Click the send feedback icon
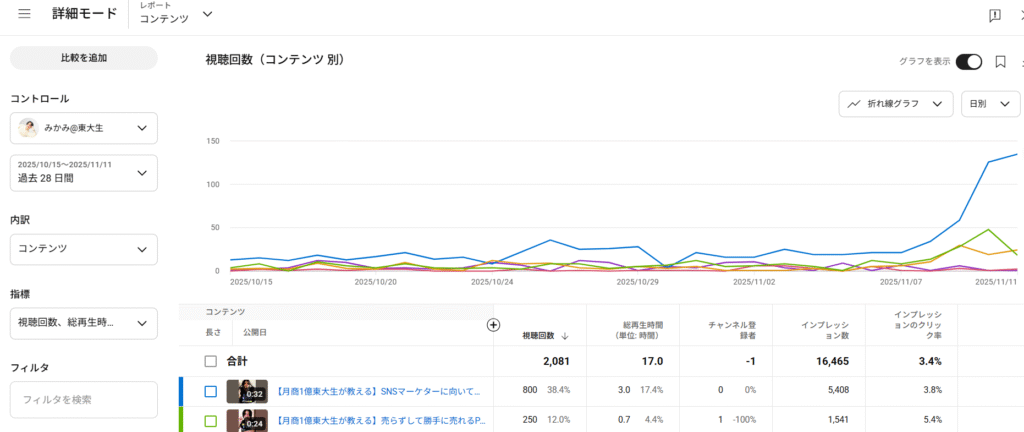 (994, 15)
